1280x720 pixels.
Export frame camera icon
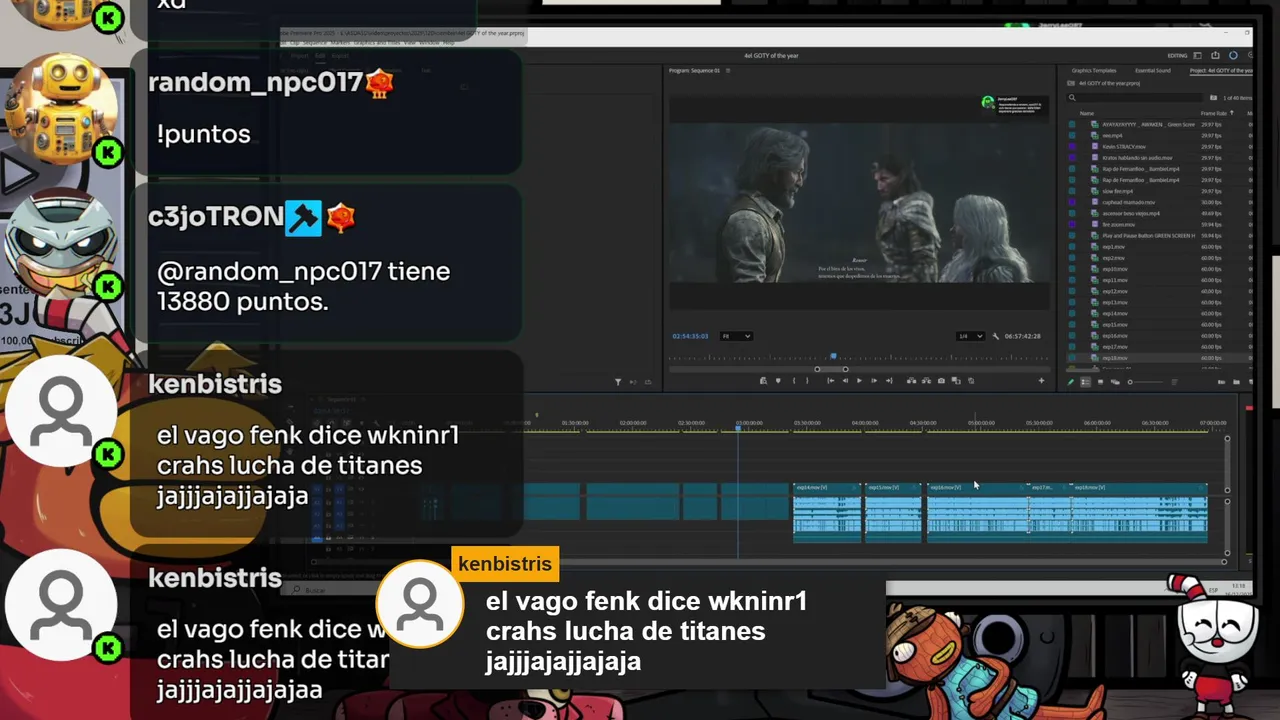pyautogui.click(x=941, y=380)
